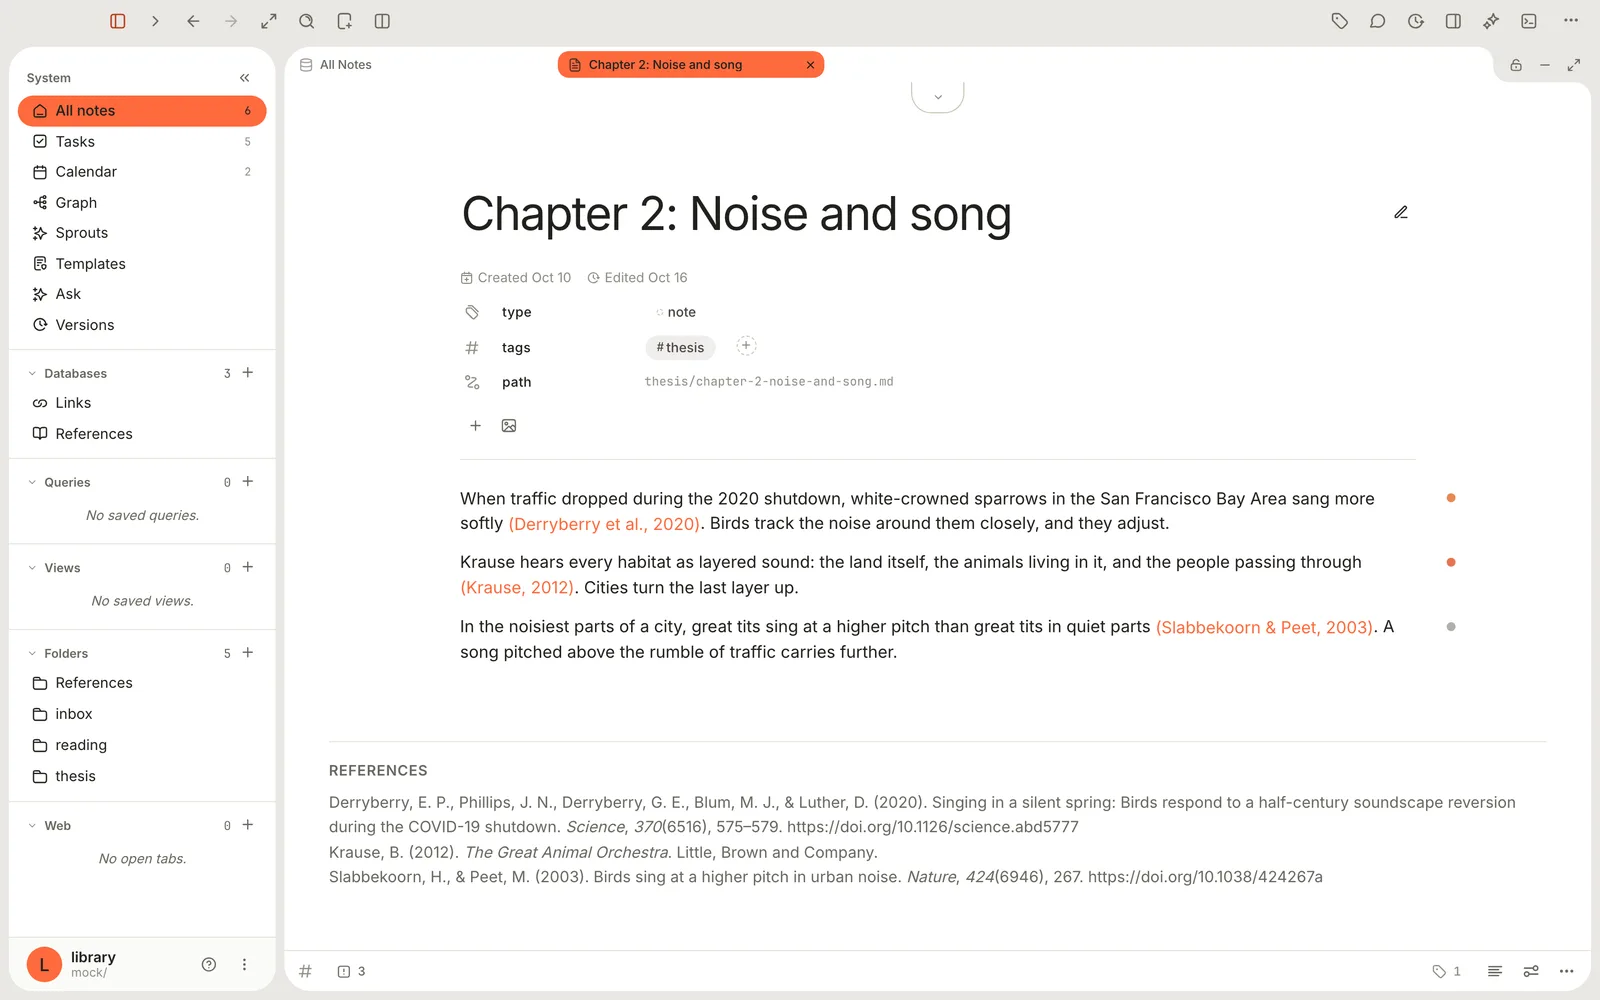Screen dimensions: 1600x1000
Task: Create a new note from toolbar
Action: [345, 21]
